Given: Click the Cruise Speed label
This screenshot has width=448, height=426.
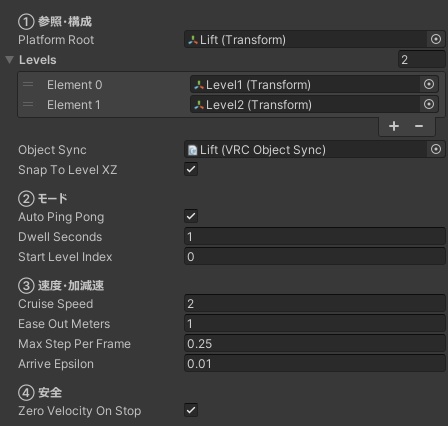Looking at the screenshot, I should (56, 304).
